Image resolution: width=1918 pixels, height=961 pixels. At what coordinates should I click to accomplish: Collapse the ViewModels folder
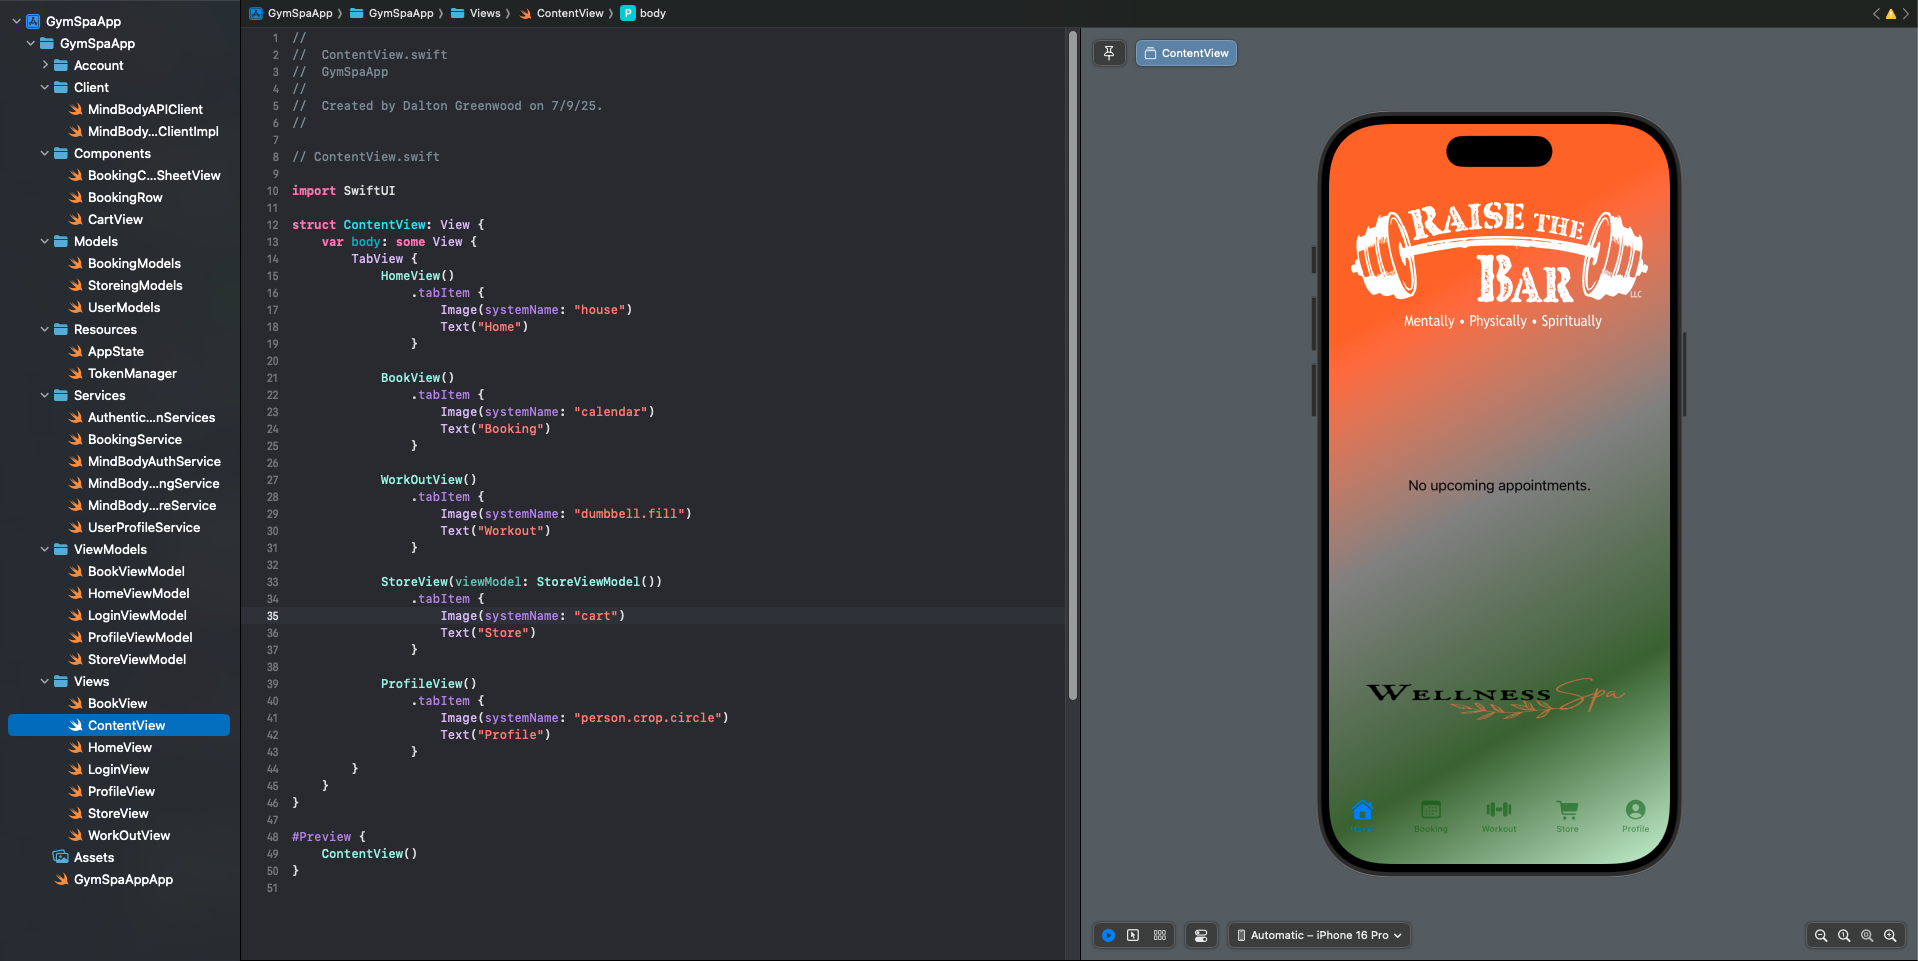(45, 549)
